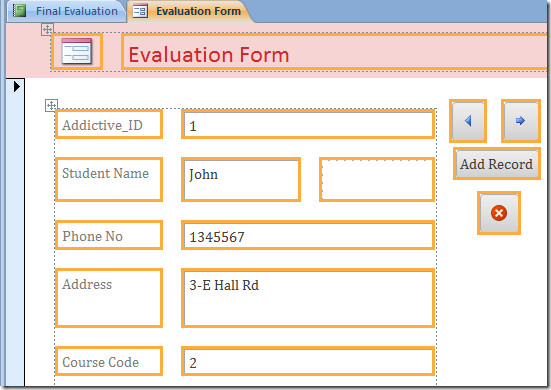Image resolution: width=551 pixels, height=390 pixels.
Task: Click the Addictive_ID field showing 1
Action: pos(308,124)
